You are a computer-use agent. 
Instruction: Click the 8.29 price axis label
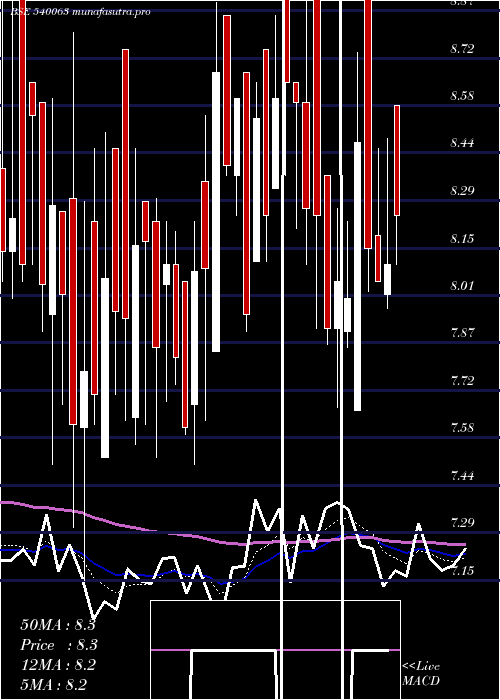click(462, 191)
